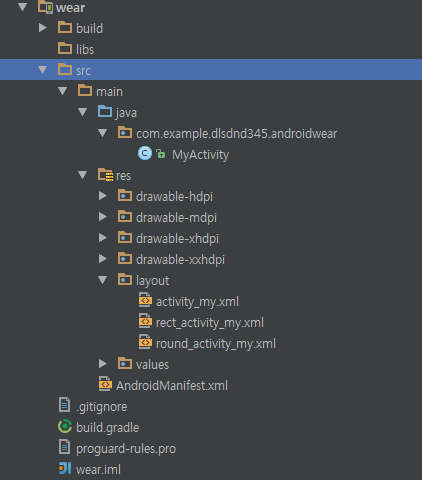This screenshot has height=480, width=422.
Task: Expand the drawable-xhdpi folder arrow
Action: (x=103, y=238)
